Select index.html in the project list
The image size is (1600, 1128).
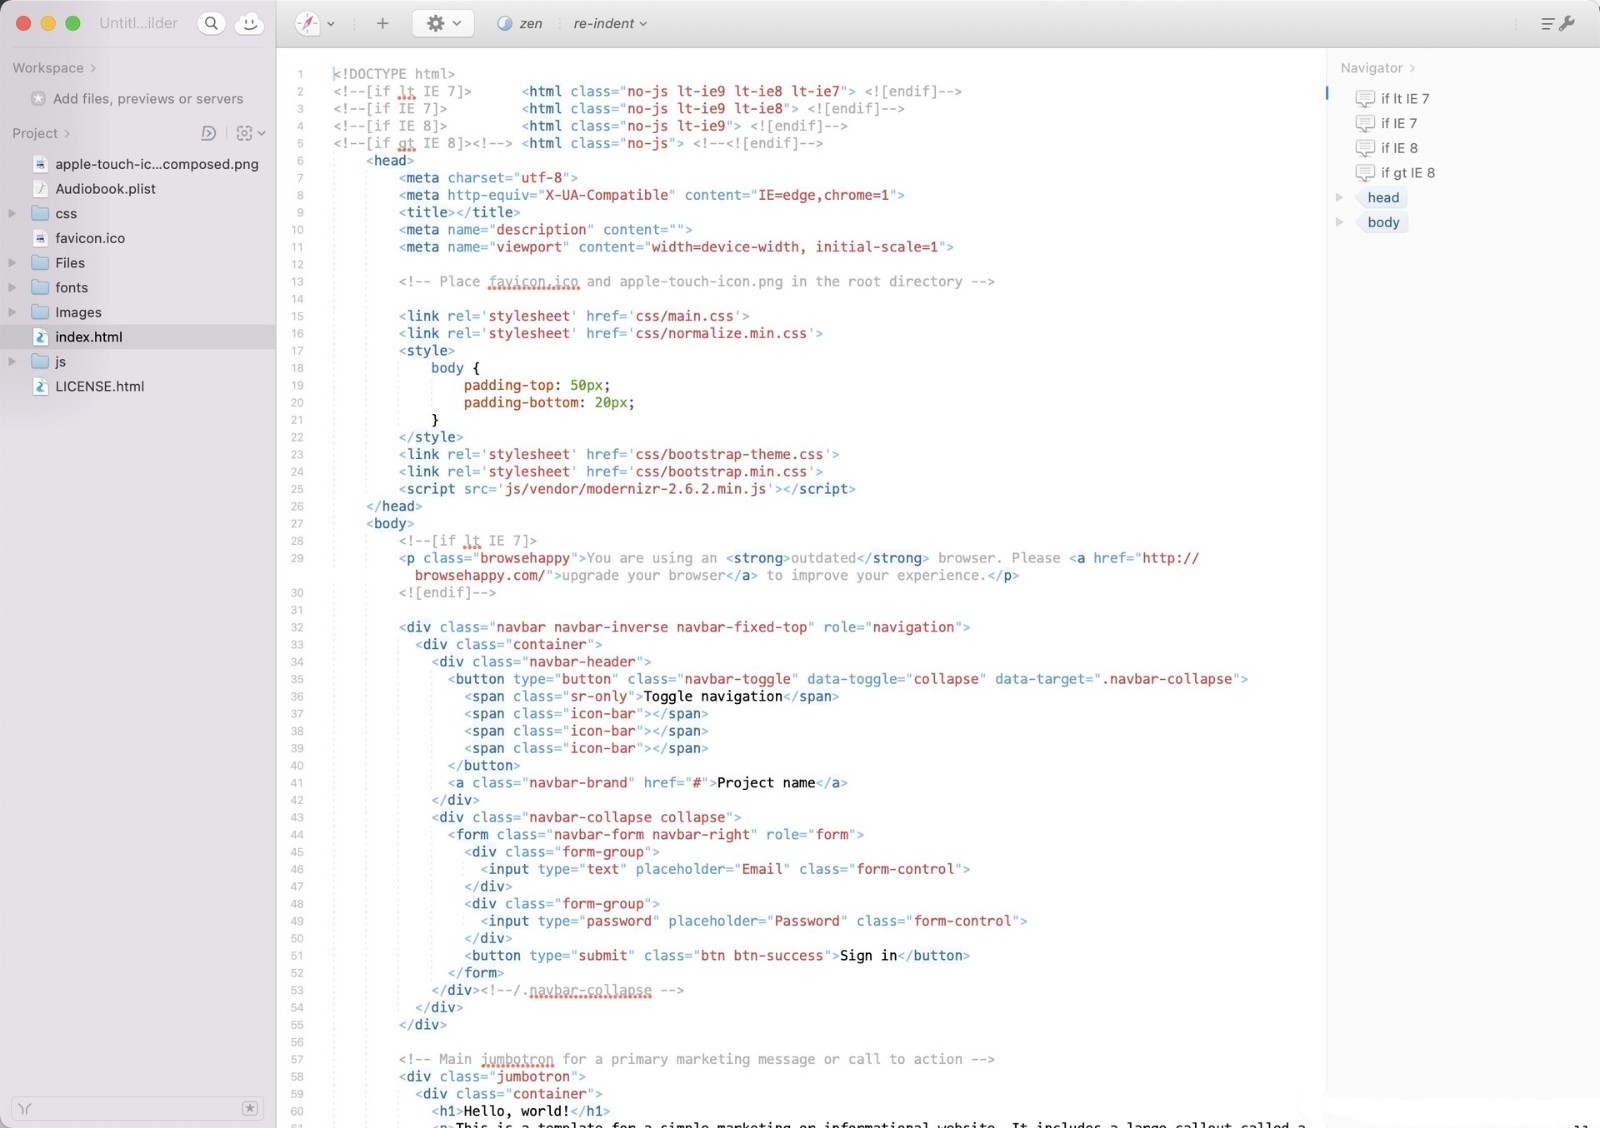138,337
